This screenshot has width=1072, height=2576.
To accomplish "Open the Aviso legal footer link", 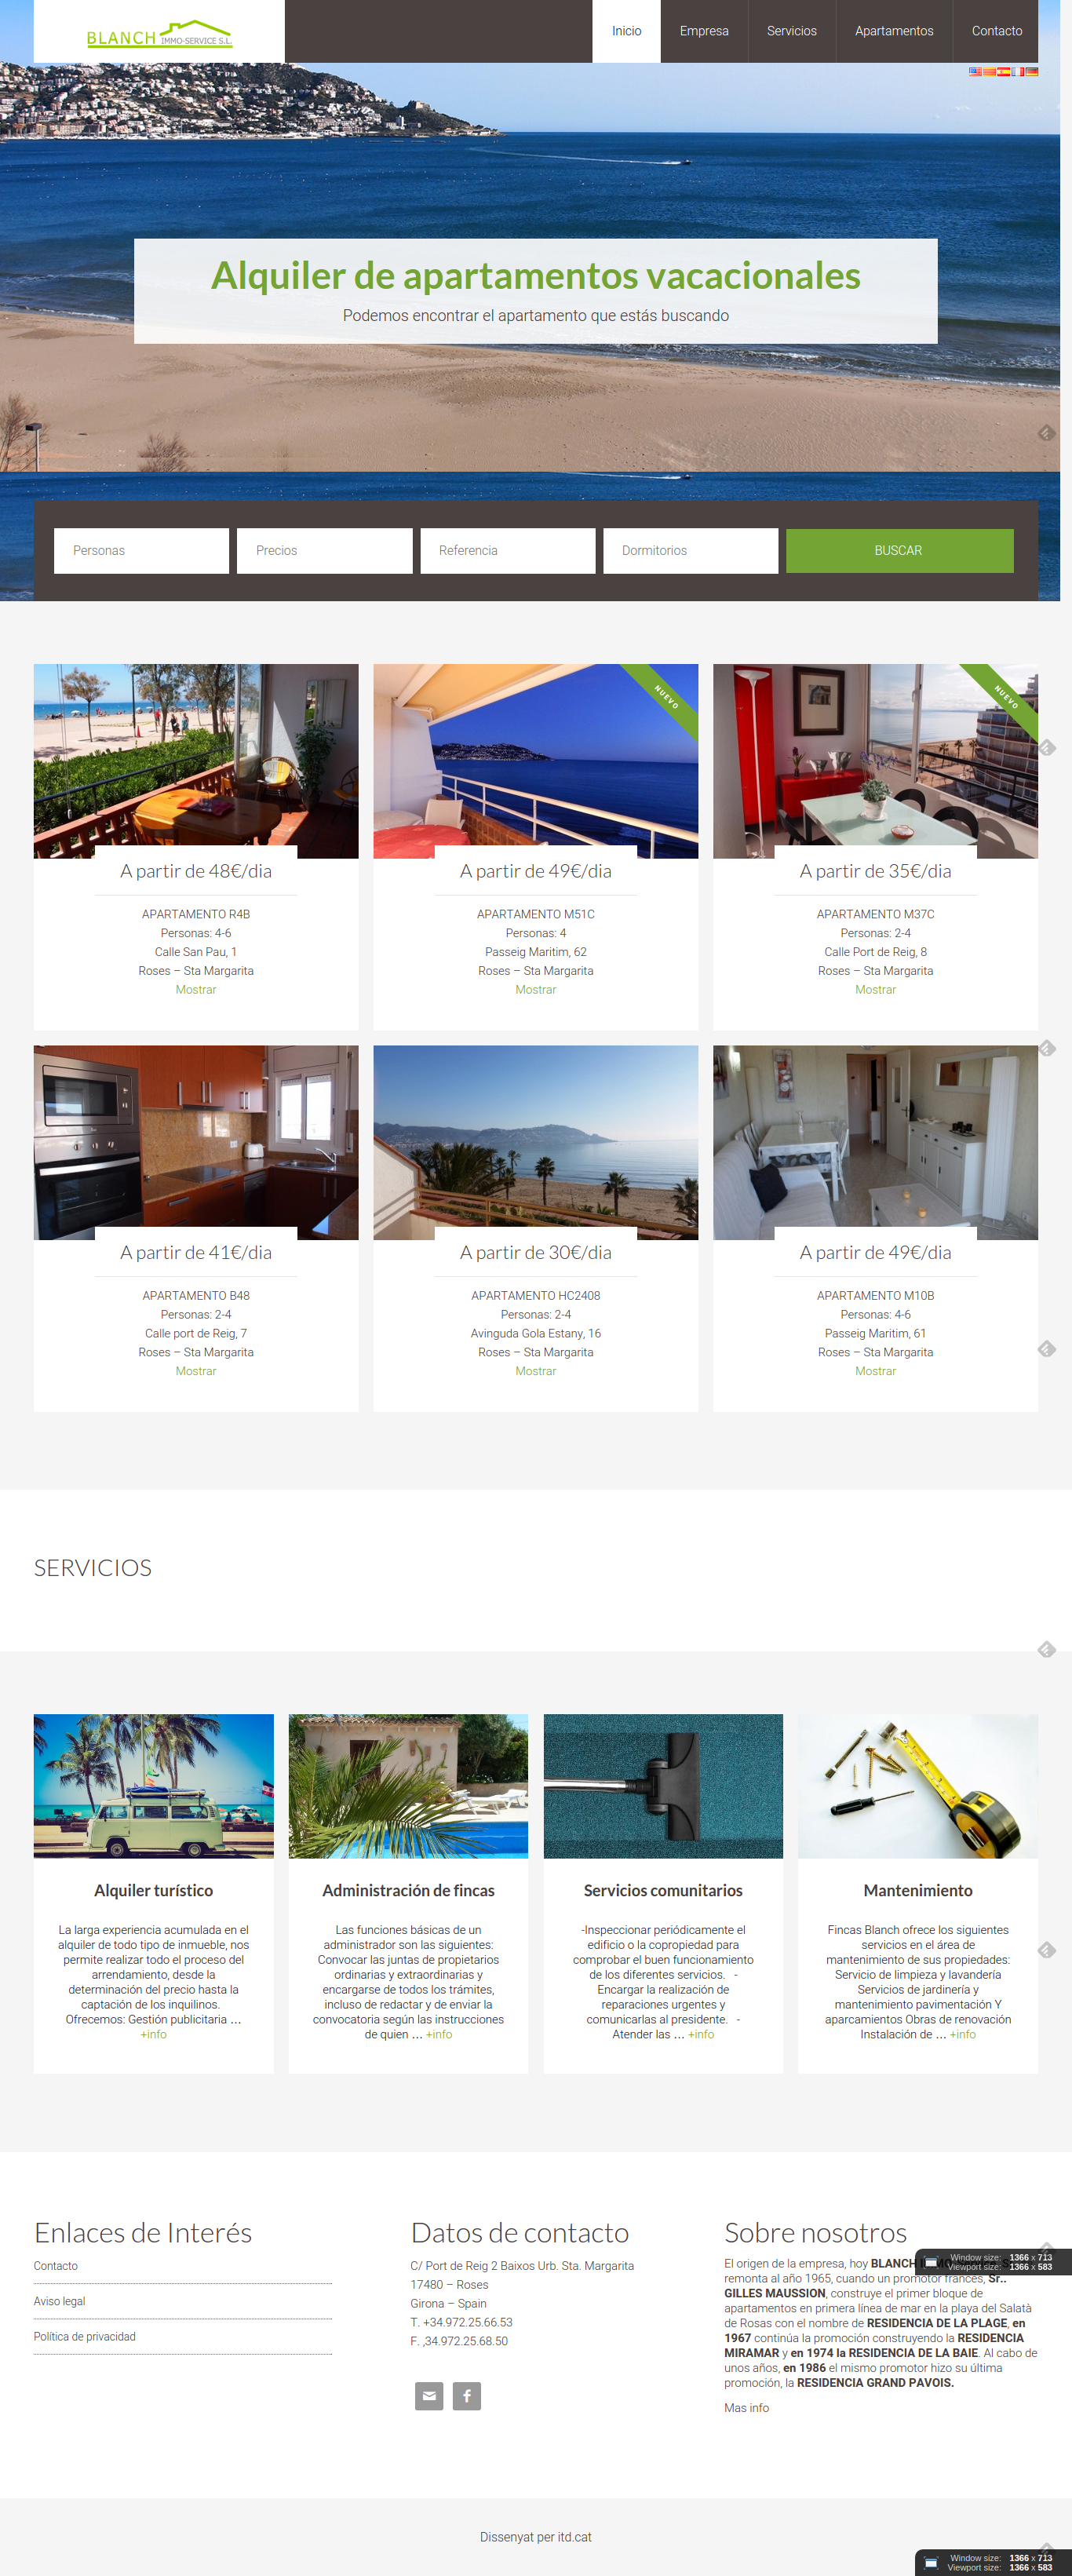I will pyautogui.click(x=60, y=2301).
